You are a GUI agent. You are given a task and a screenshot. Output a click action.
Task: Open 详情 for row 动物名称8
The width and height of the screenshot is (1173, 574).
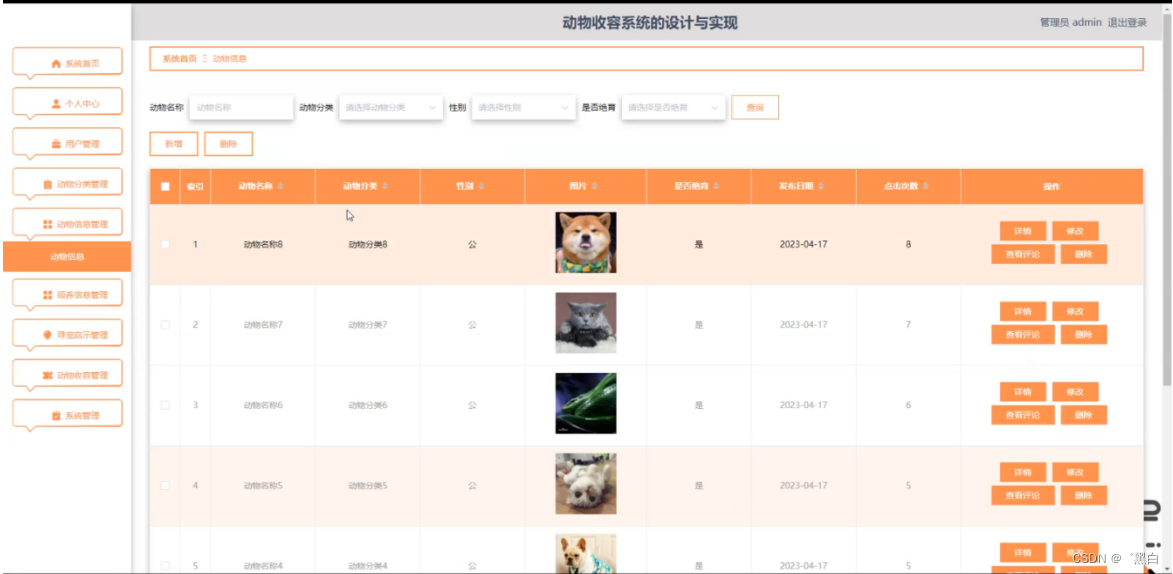pos(1023,230)
